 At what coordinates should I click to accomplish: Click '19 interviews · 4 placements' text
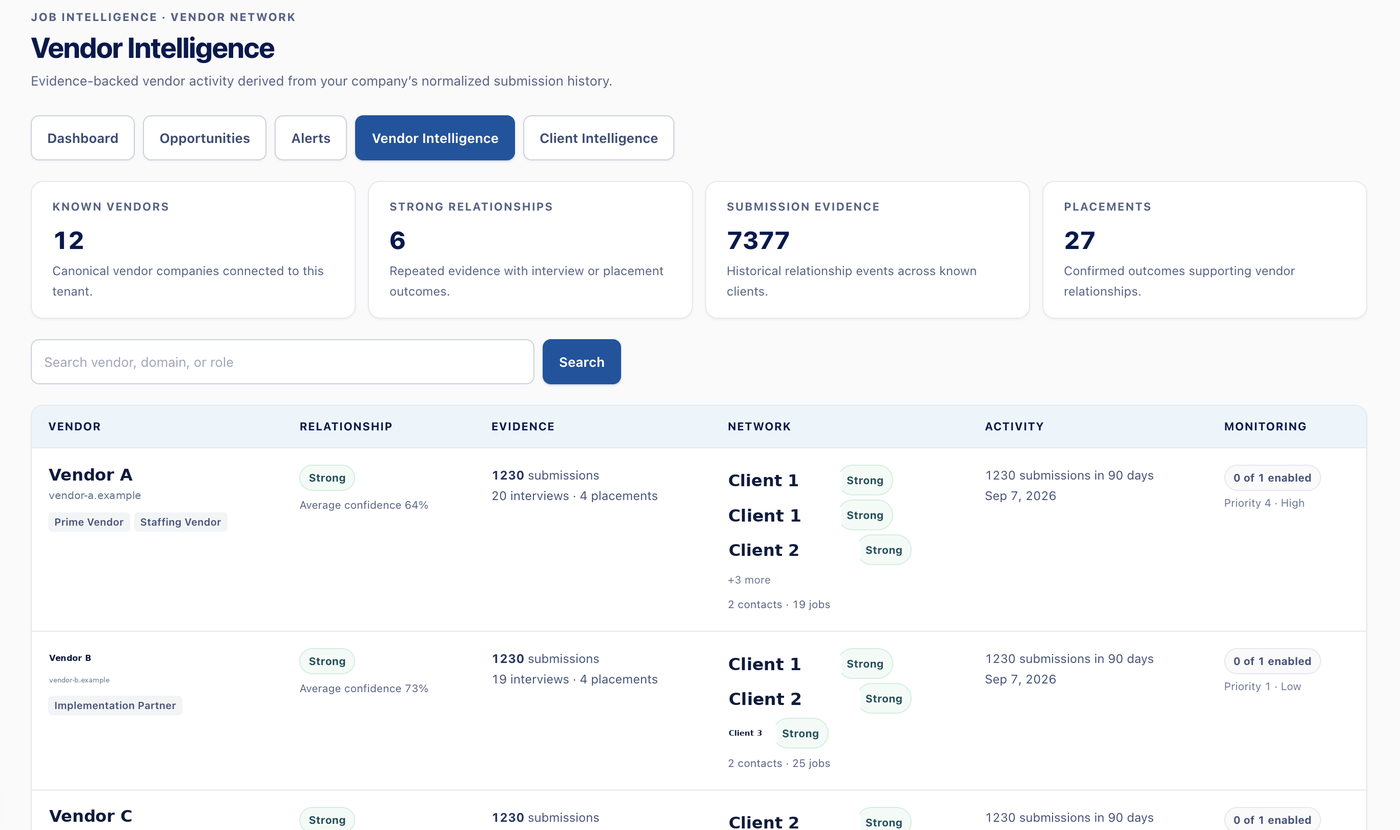pos(575,679)
